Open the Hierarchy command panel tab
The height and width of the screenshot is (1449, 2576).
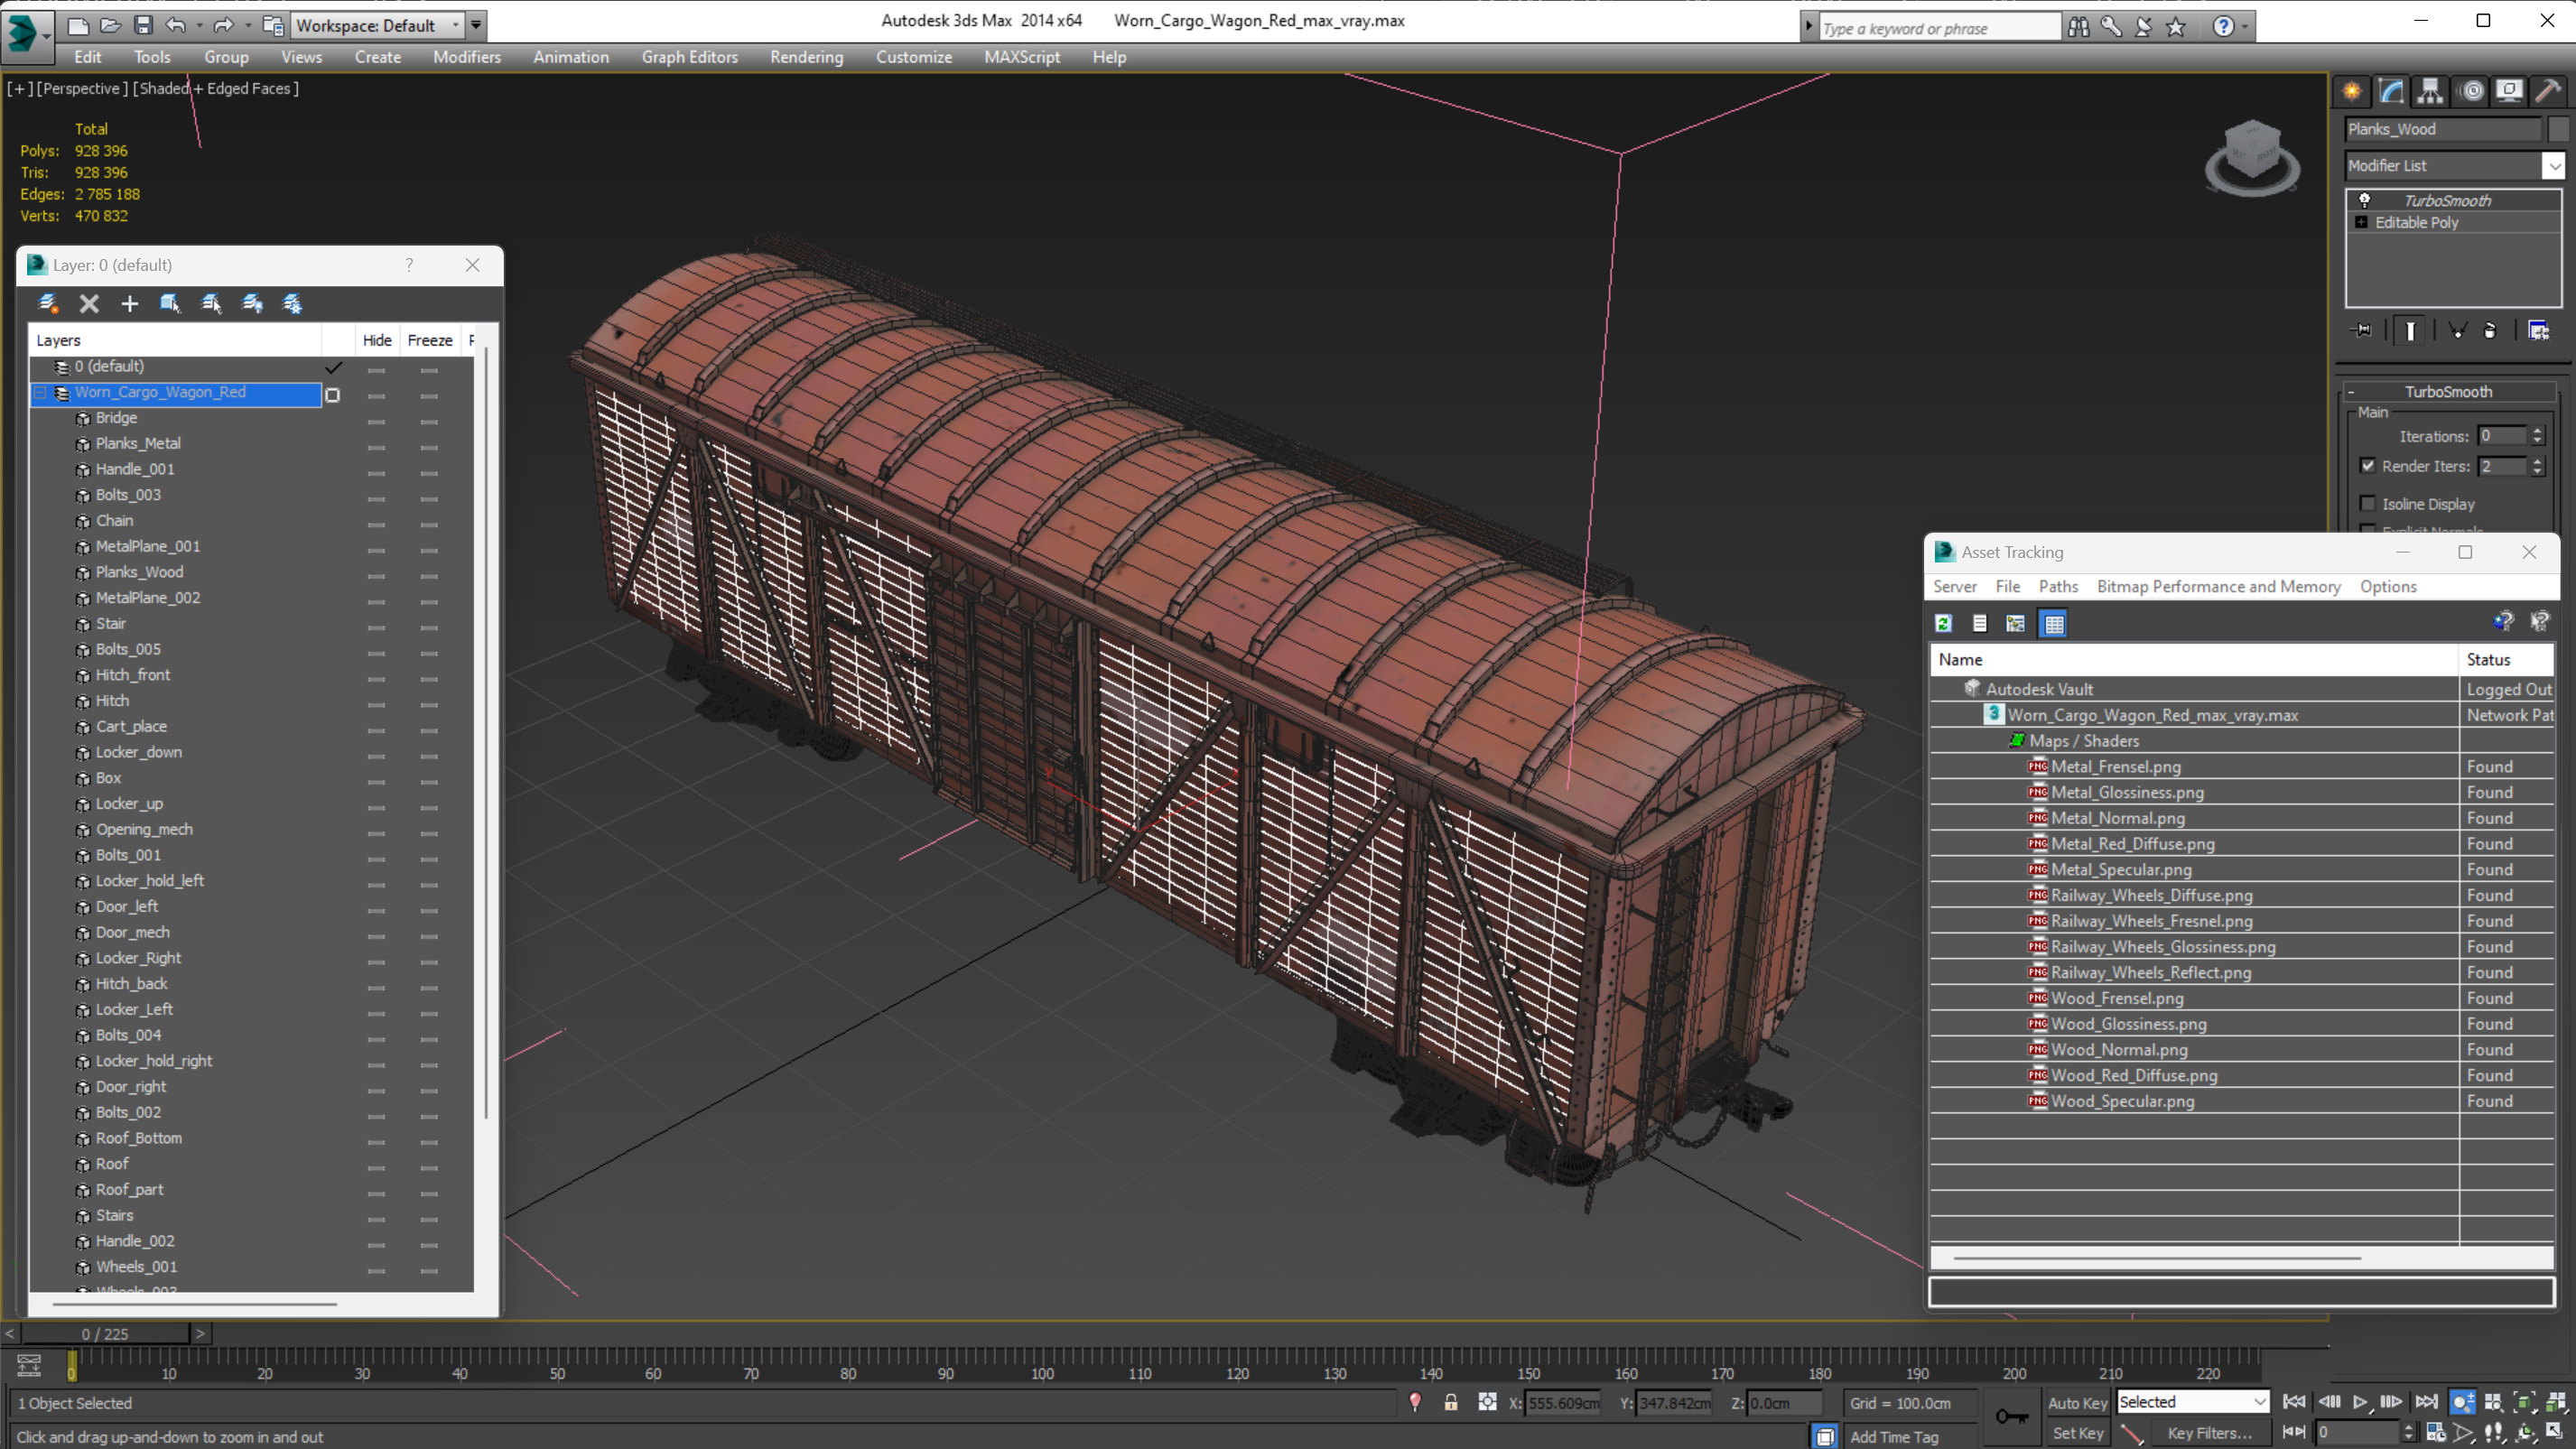tap(2430, 91)
